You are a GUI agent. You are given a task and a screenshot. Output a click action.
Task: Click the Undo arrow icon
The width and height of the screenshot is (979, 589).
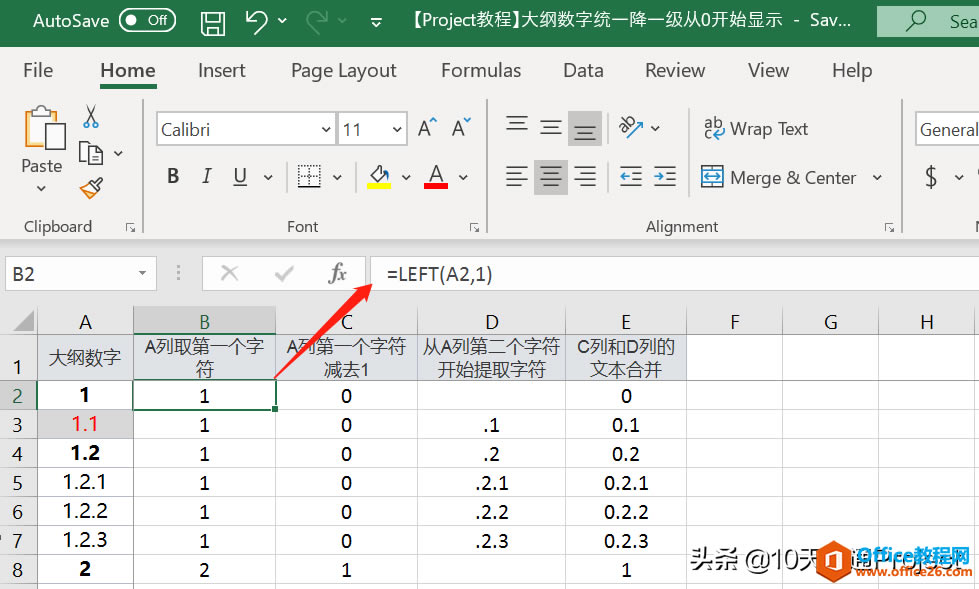256,21
